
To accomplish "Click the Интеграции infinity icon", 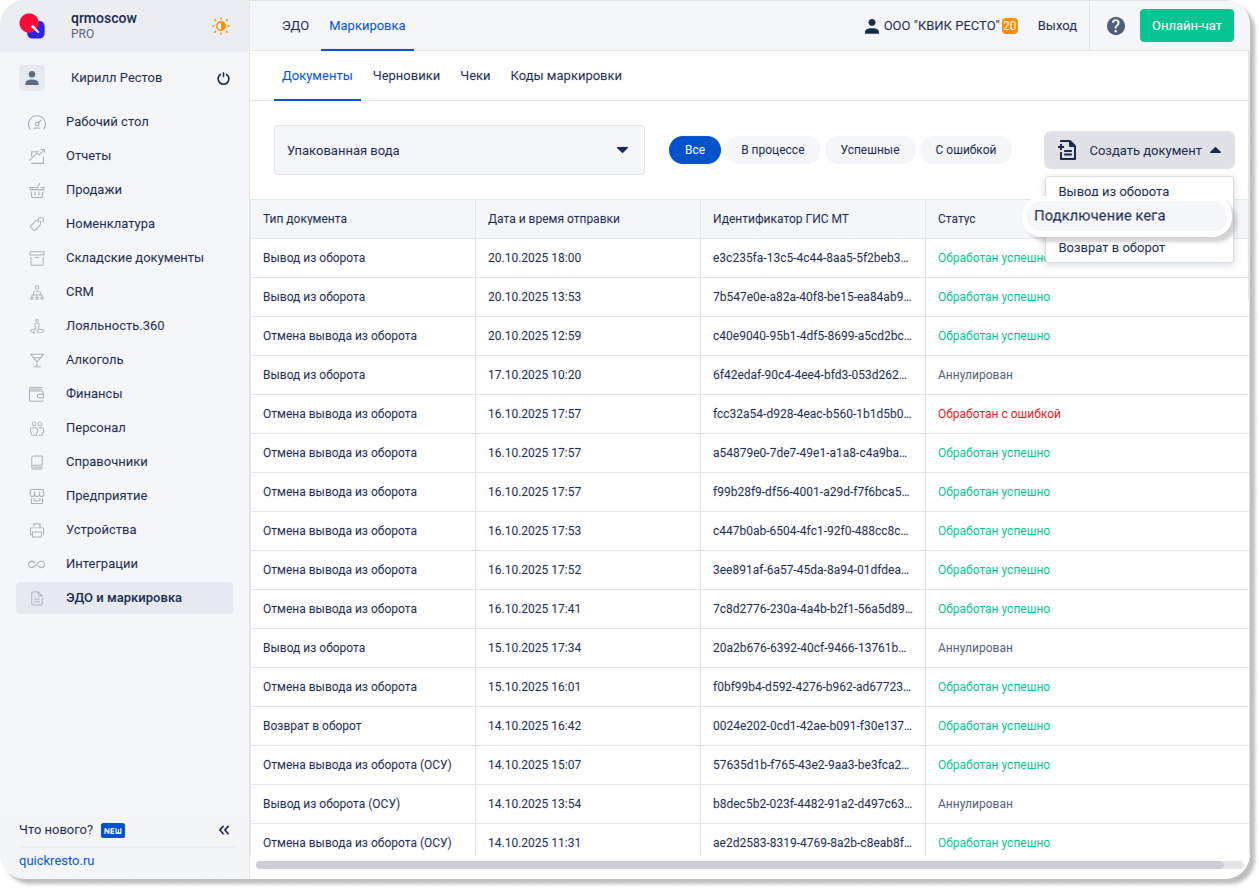I will tap(37, 564).
